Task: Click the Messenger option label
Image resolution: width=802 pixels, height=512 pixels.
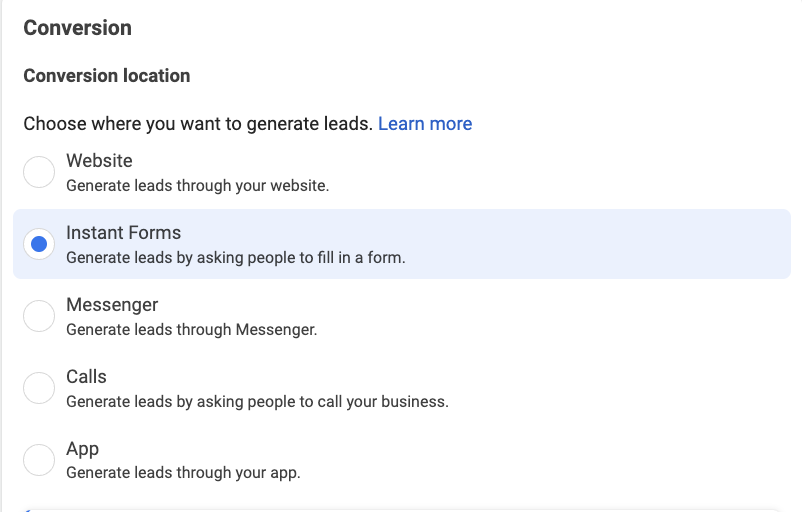Action: point(112,305)
